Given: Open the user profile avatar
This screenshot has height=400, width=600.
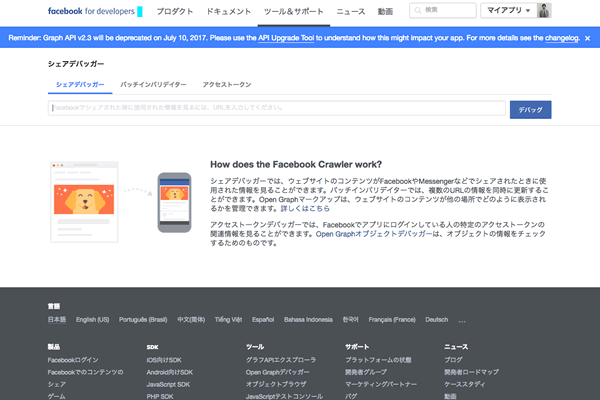Looking at the screenshot, I should pos(544,11).
